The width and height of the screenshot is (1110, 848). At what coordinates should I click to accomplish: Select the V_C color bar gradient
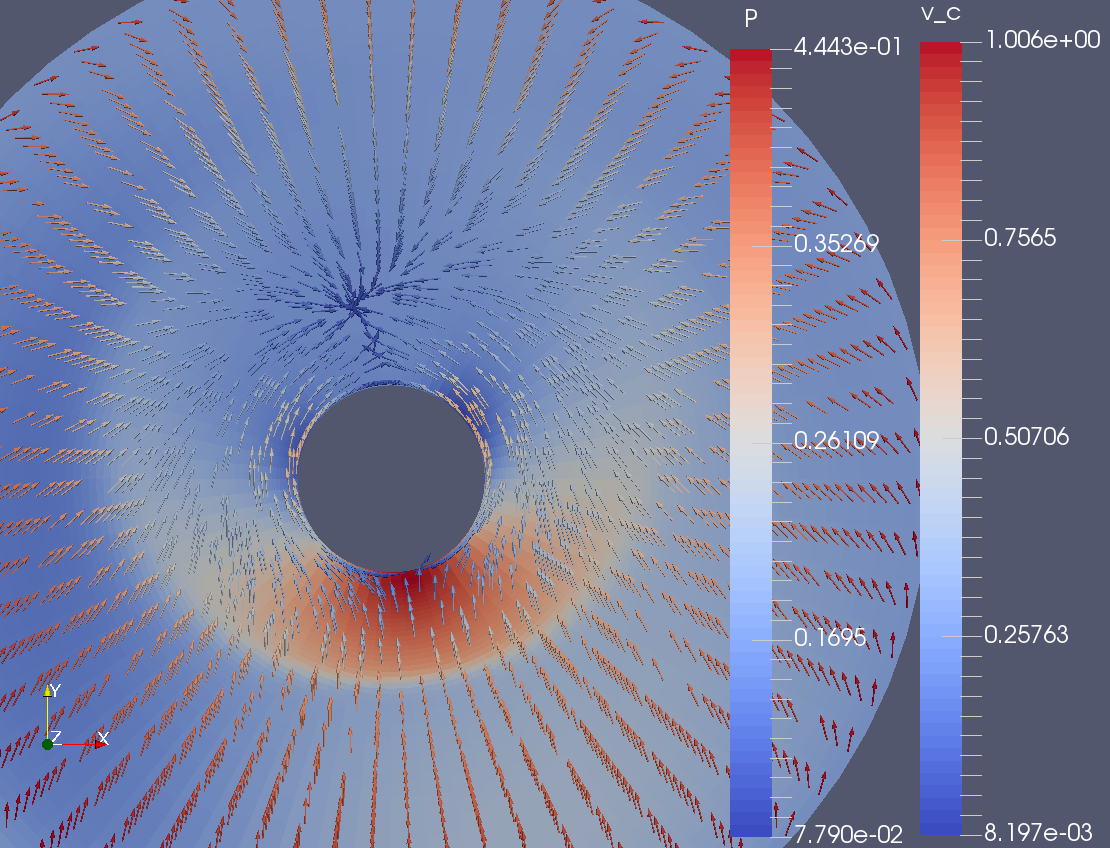[941, 437]
